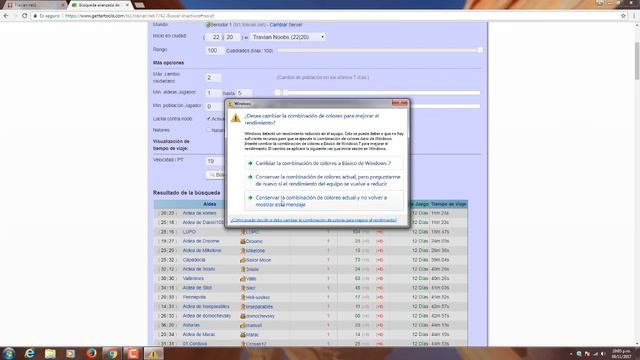
Task: Open the Windows Start menu
Action: point(9,353)
